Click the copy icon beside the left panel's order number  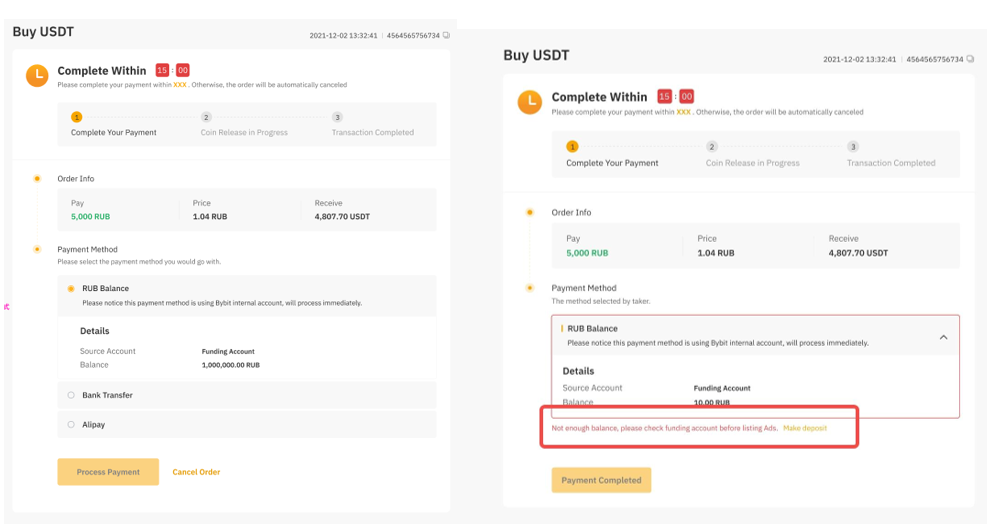pos(446,35)
